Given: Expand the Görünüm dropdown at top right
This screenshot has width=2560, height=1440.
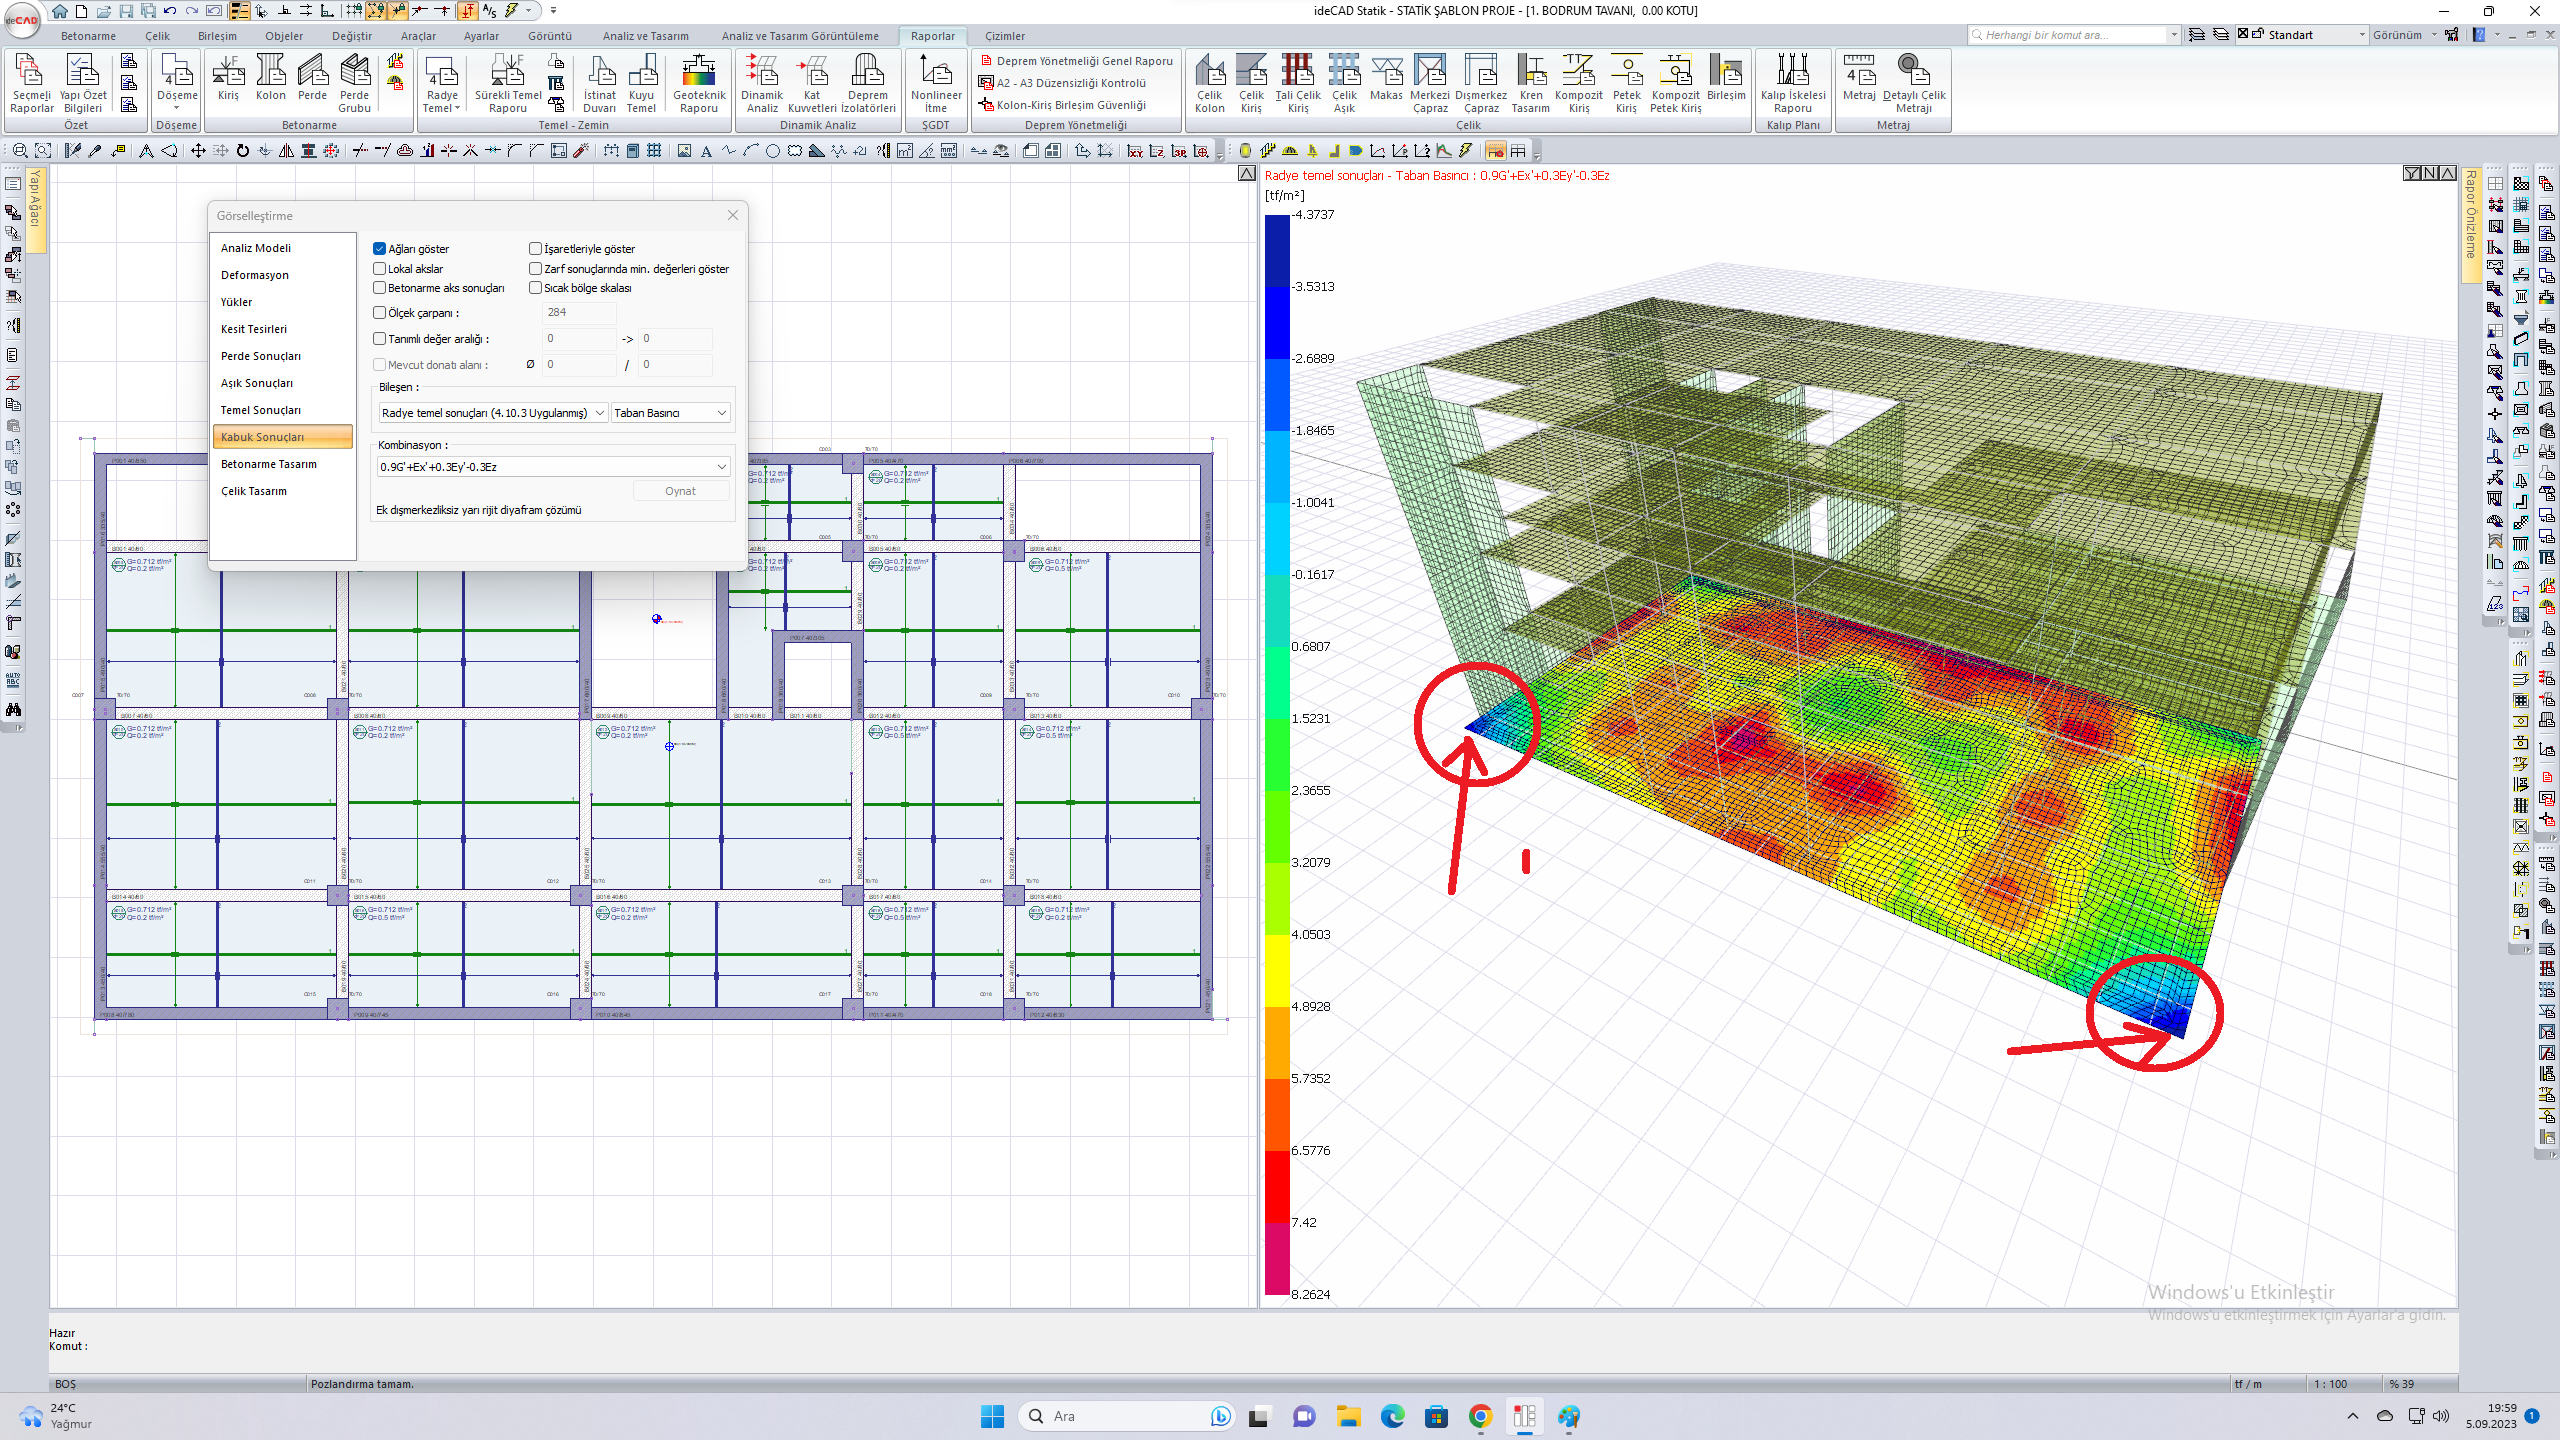Looking at the screenshot, I should [2434, 35].
